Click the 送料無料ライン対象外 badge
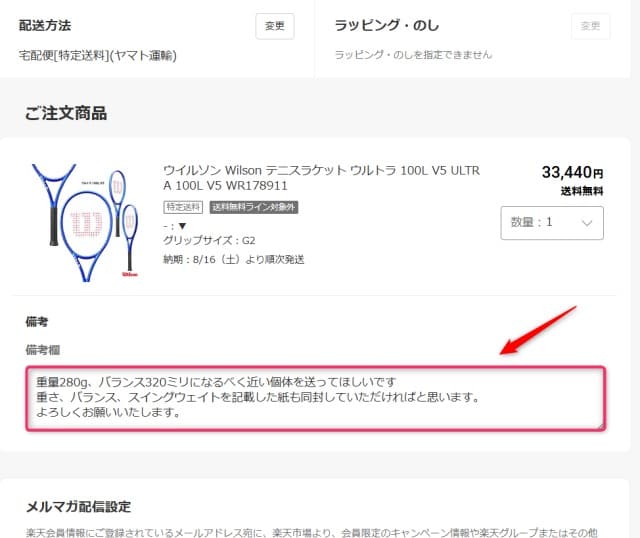This screenshot has width=640, height=538. click(x=254, y=207)
